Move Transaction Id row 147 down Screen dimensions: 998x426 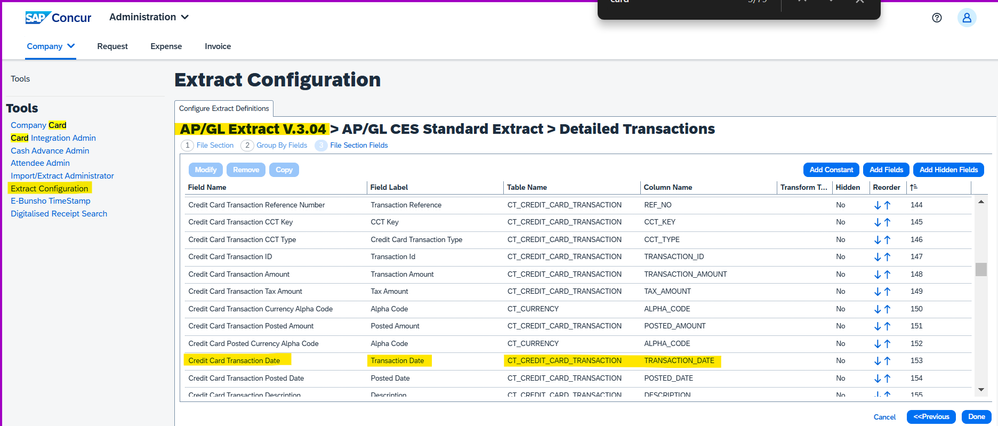tap(878, 257)
